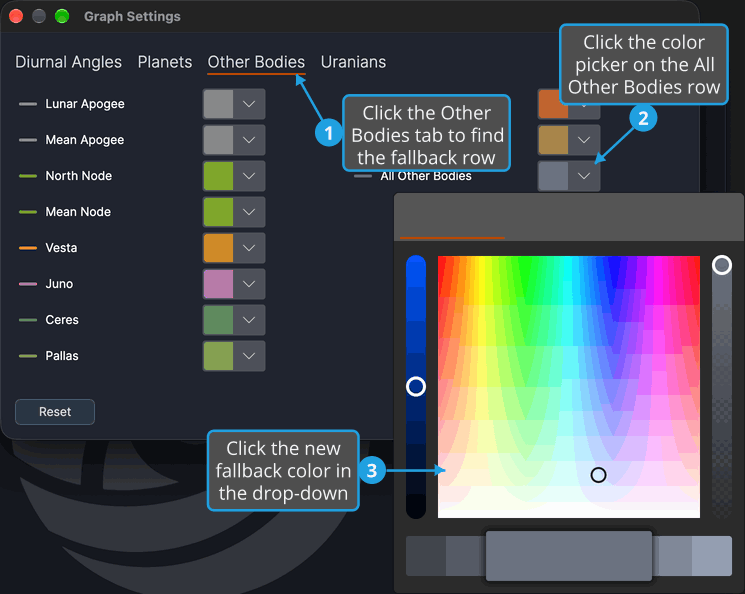The image size is (745, 594).
Task: Click the opacity slider handle at top
Action: 722,265
